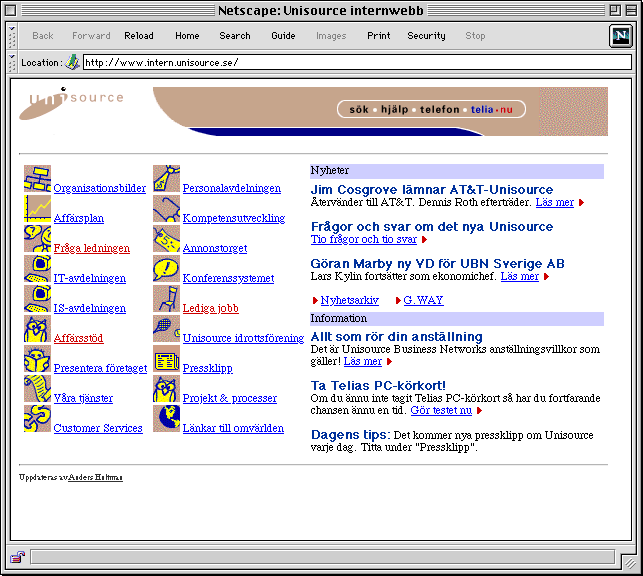The height and width of the screenshot is (576, 643).
Task: Click the Location bookmark icon
Action: (x=72, y=62)
